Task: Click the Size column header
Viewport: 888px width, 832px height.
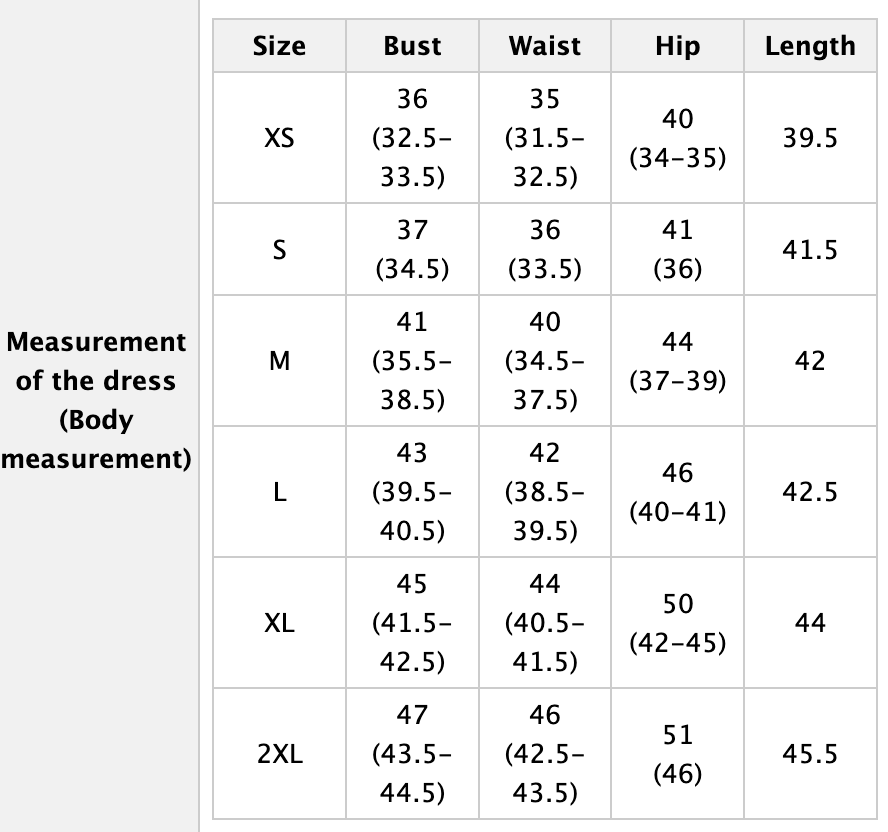Action: pos(279,46)
